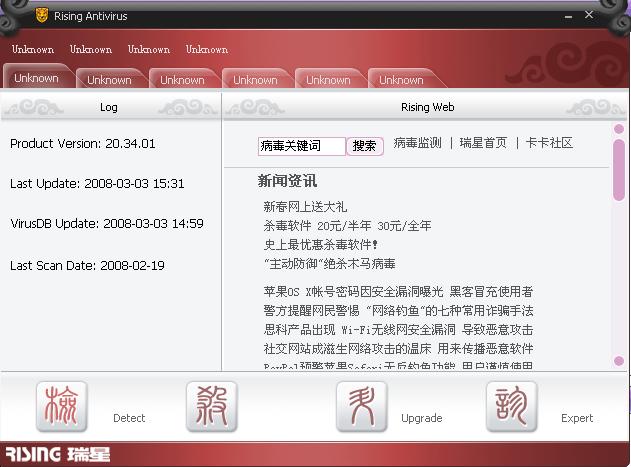Close the Rising Antivirus window
Image resolution: width=631 pixels, height=467 pixels.
[x=589, y=15]
